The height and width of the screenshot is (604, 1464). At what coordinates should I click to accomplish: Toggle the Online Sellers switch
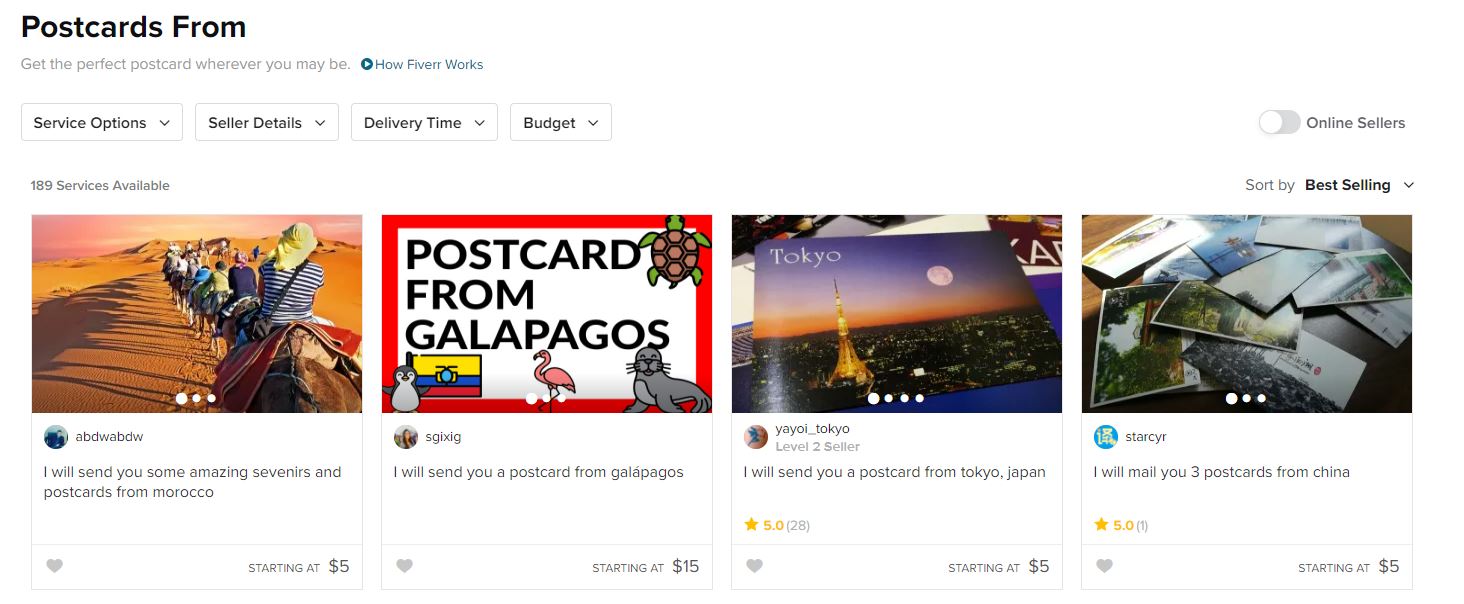point(1279,122)
